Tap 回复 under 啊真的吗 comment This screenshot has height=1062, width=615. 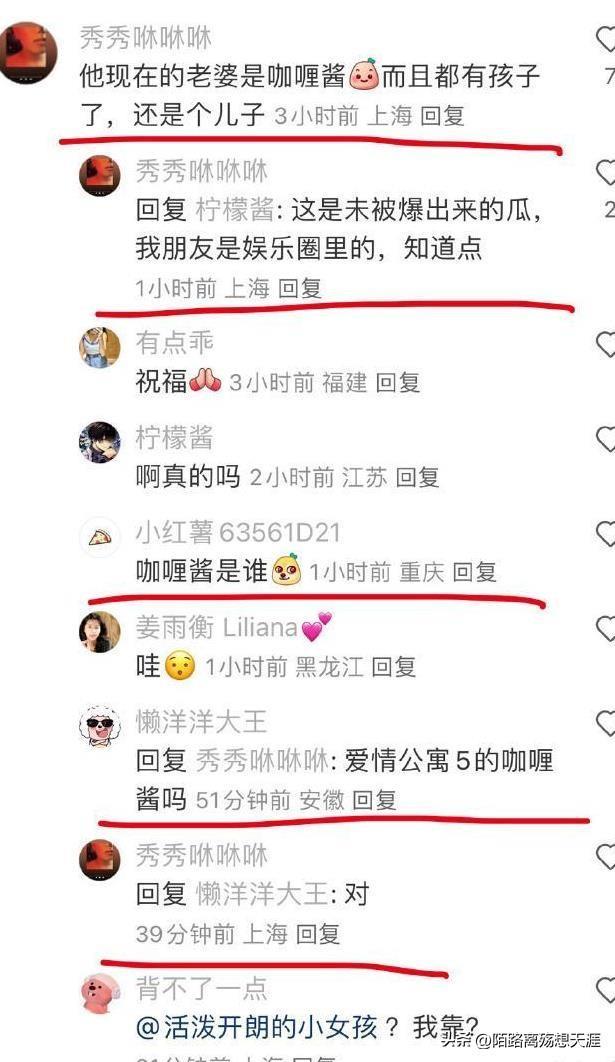pos(417,477)
